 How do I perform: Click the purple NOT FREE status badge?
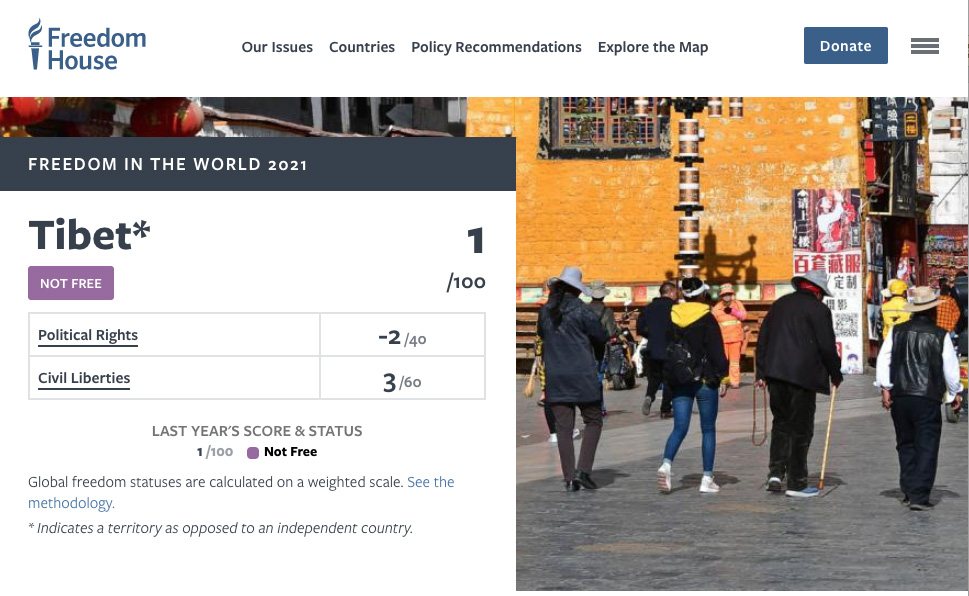coord(71,283)
